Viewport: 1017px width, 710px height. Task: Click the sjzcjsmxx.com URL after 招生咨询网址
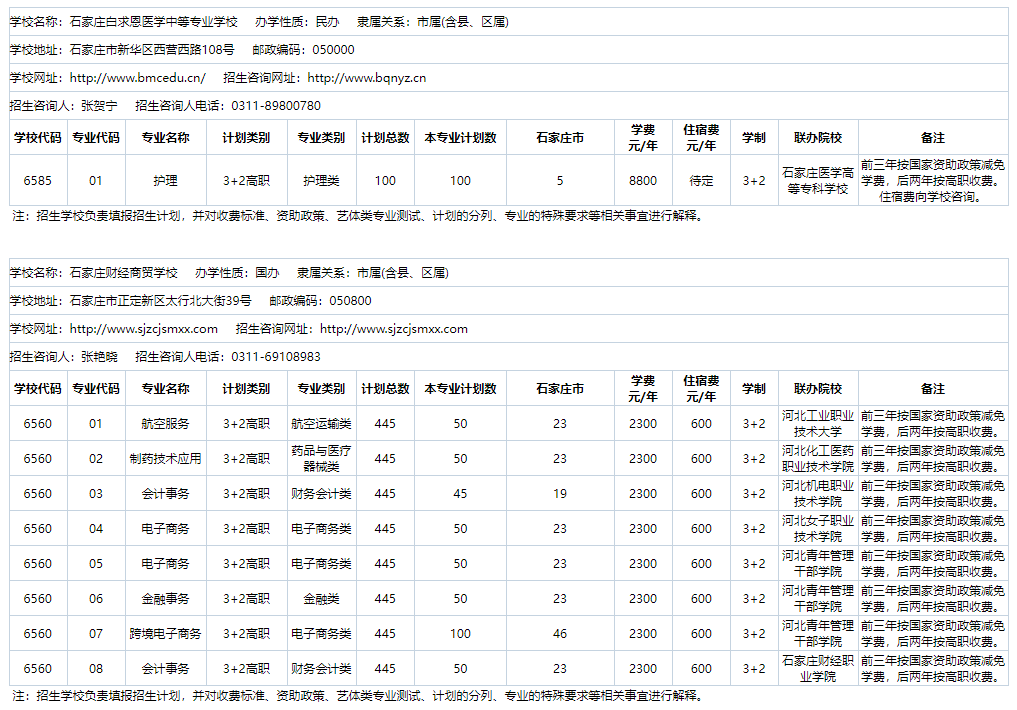click(393, 329)
